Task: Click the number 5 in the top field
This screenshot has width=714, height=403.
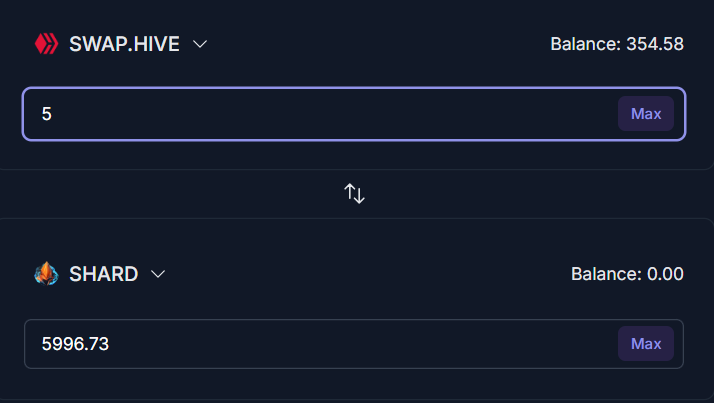Action: (x=46, y=114)
